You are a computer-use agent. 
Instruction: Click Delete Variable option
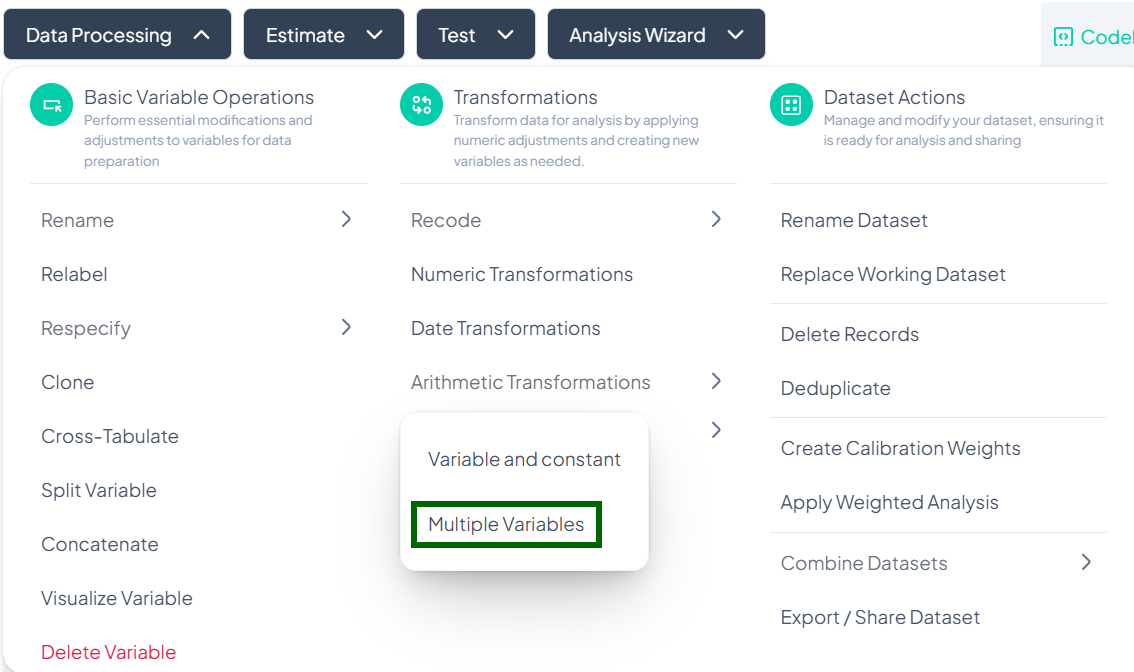point(108,652)
